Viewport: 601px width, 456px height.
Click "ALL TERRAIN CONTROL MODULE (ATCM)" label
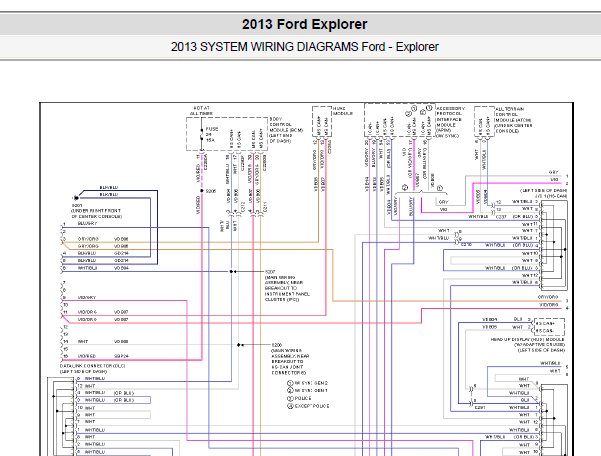(513, 117)
